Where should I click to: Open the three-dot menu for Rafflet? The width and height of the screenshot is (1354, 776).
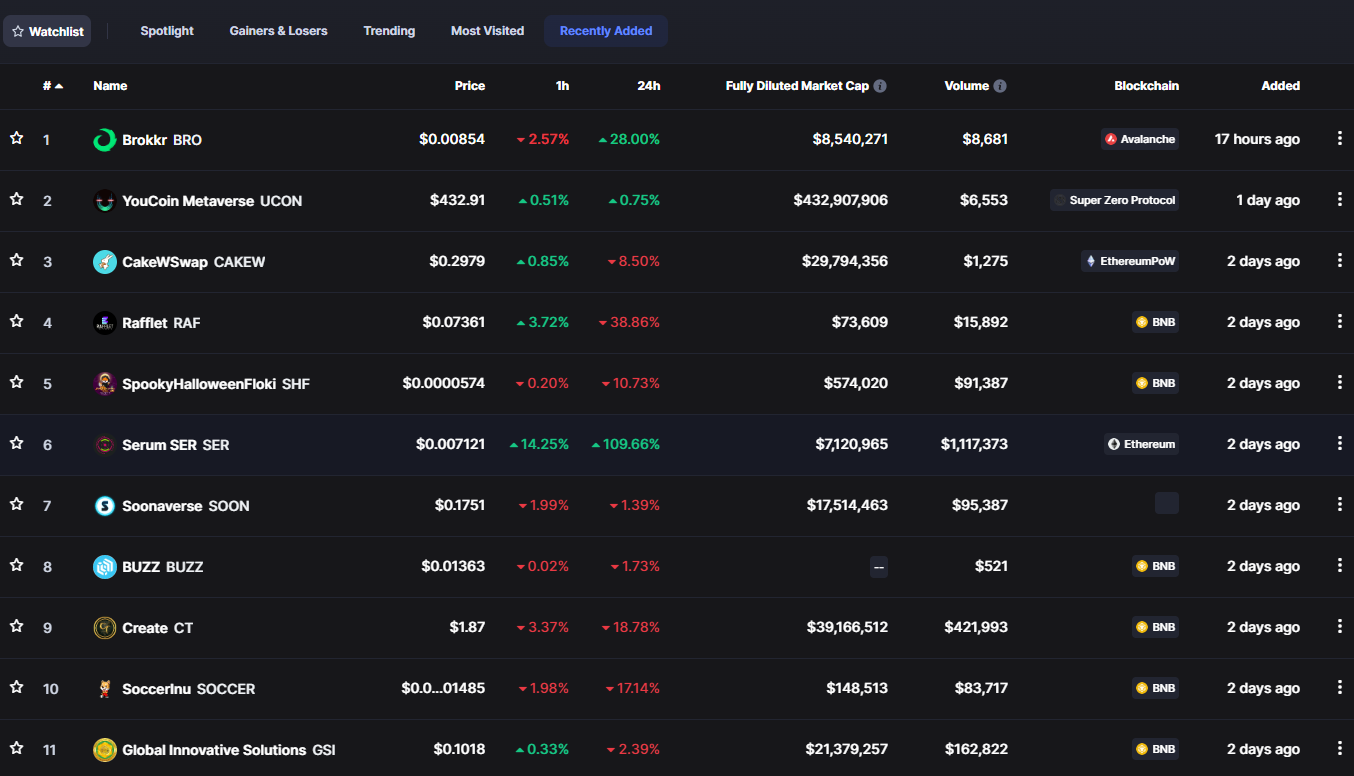(1340, 322)
